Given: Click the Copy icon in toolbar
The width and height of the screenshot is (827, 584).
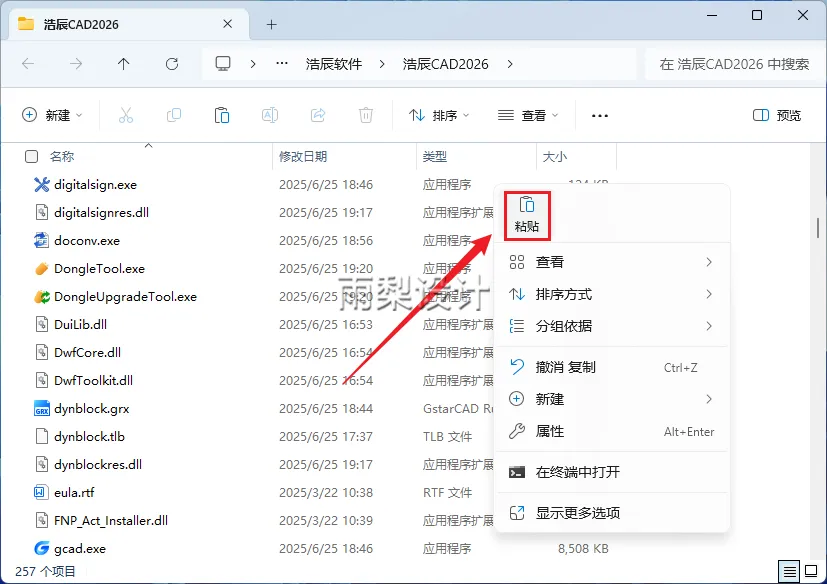Looking at the screenshot, I should pos(174,115).
